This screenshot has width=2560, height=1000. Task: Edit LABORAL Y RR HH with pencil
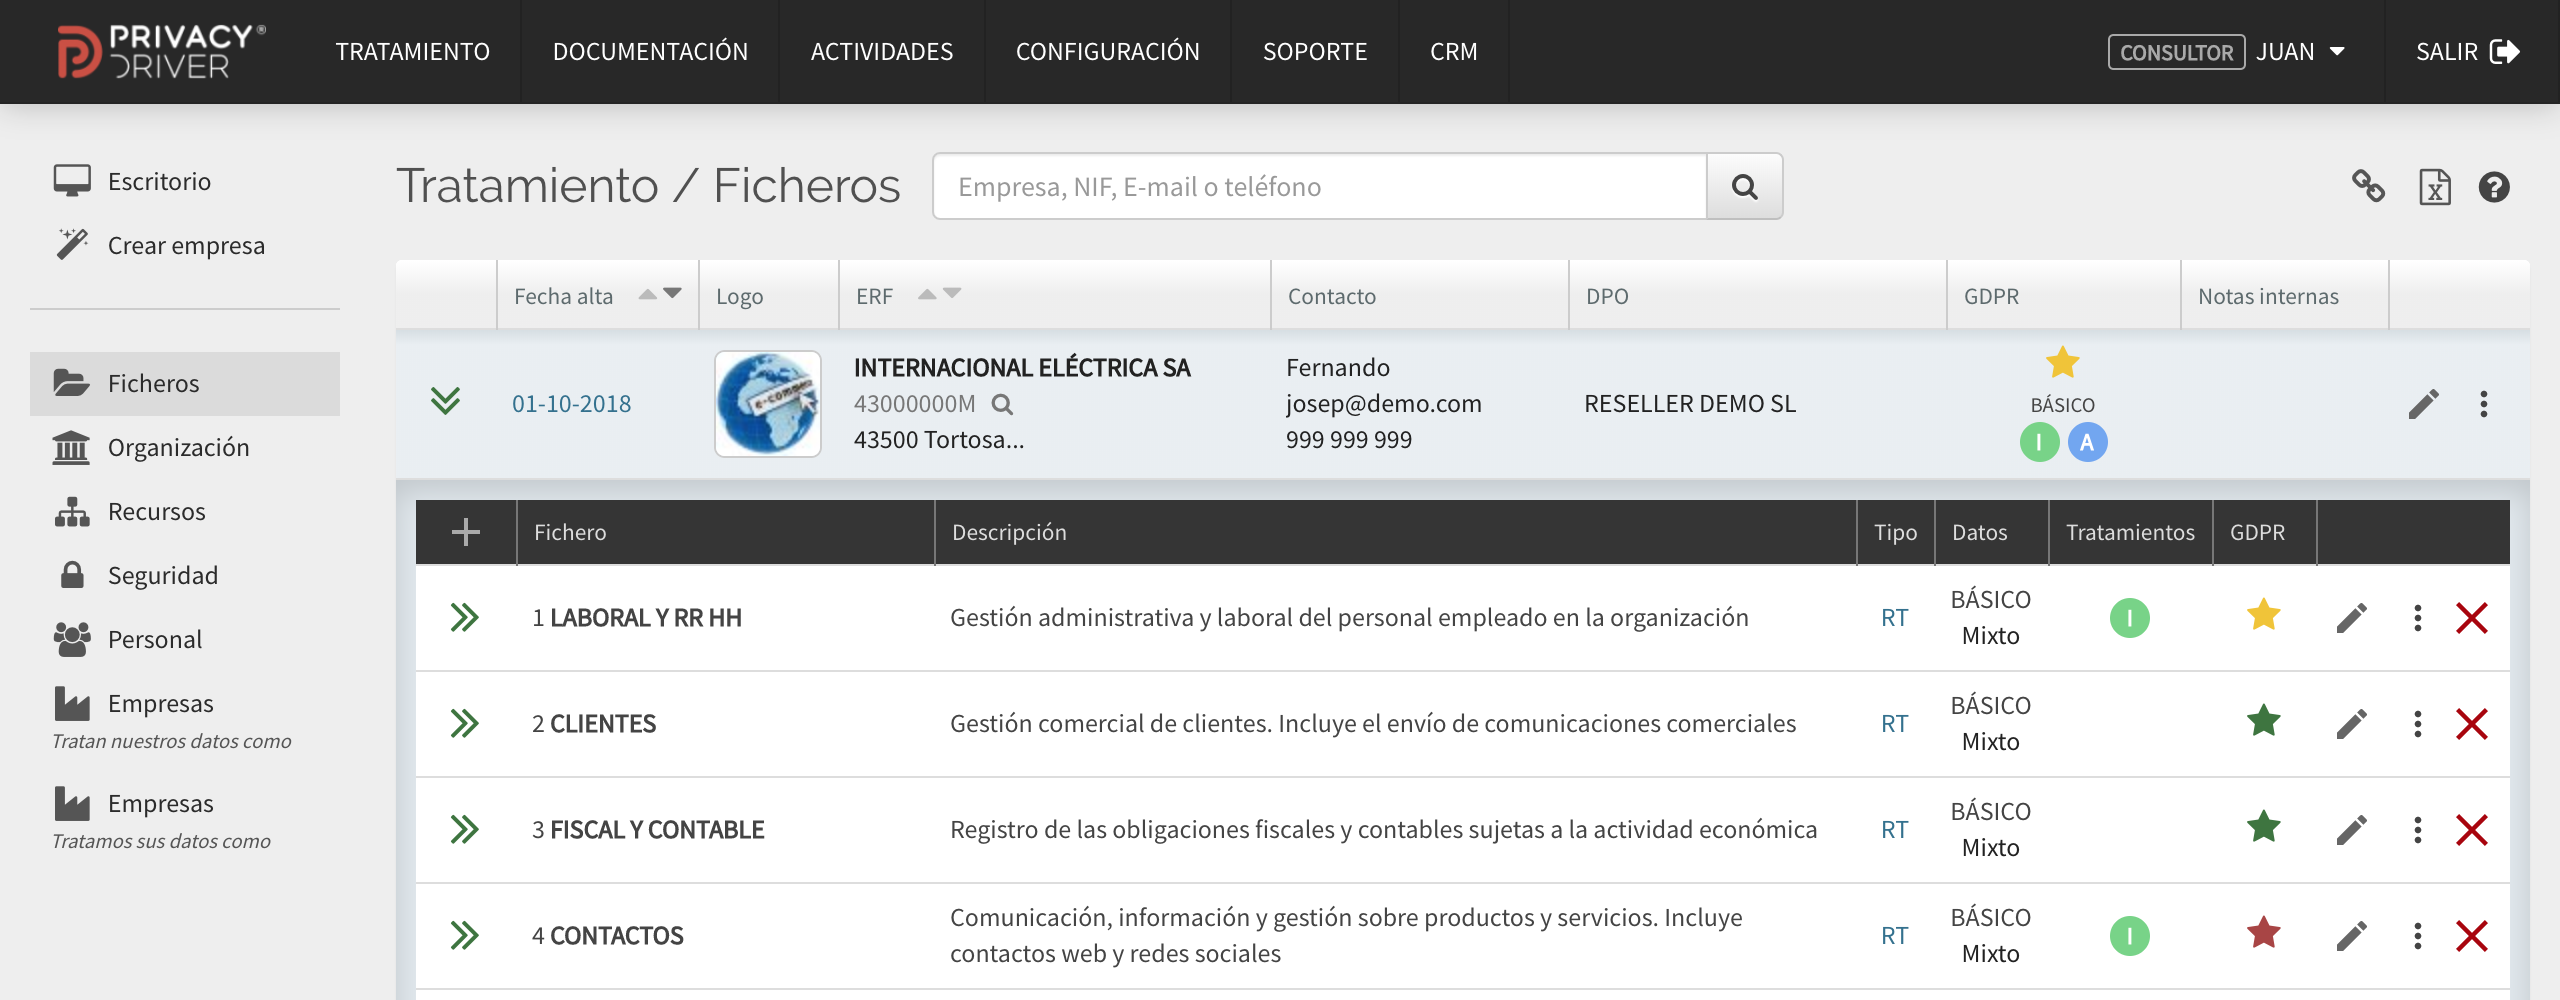click(2351, 618)
